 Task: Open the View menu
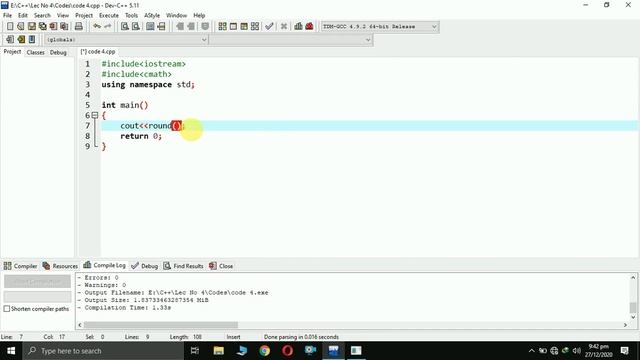(x=62, y=16)
